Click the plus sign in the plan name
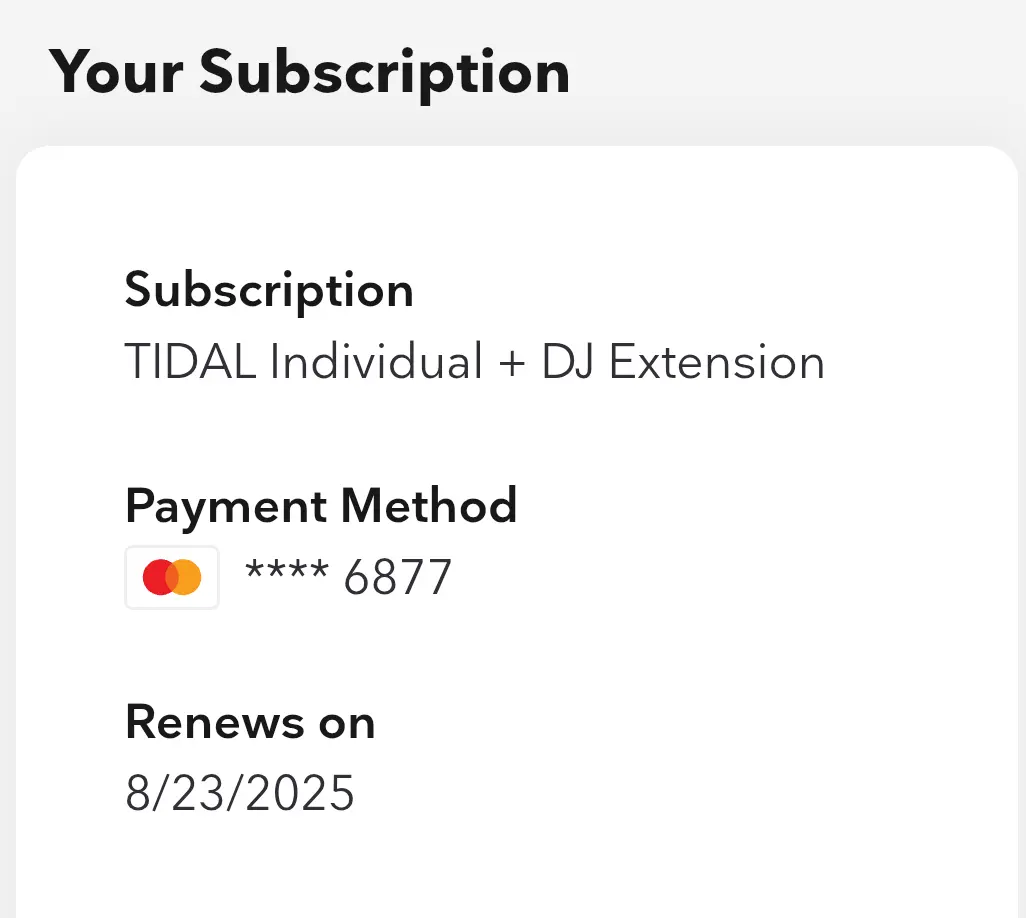 click(512, 364)
